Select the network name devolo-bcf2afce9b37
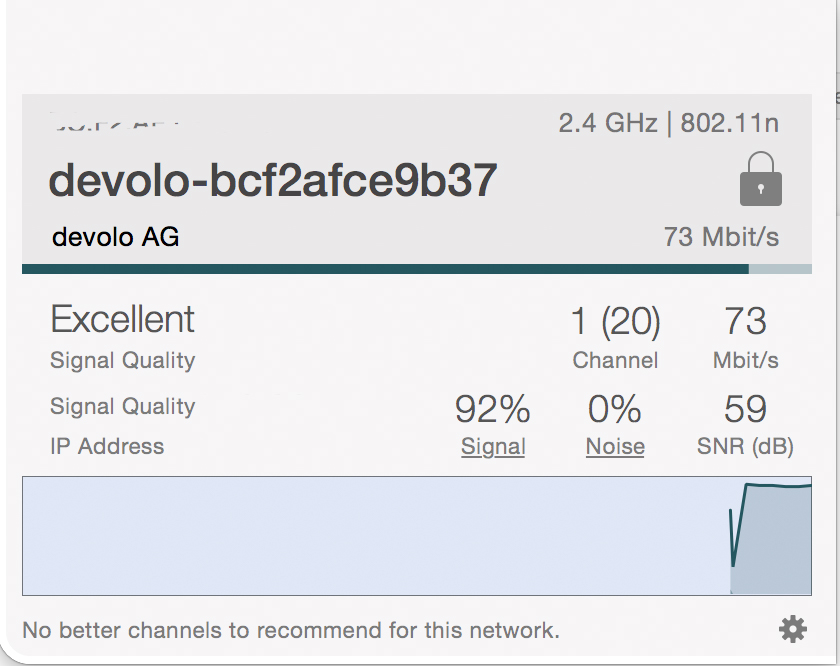The width and height of the screenshot is (840, 666). 273,181
